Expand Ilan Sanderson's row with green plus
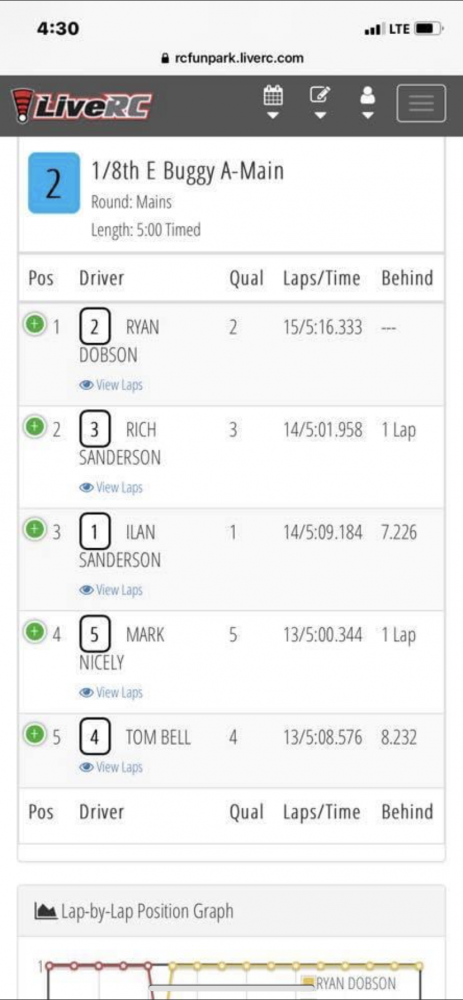463x1000 pixels. coord(35,529)
